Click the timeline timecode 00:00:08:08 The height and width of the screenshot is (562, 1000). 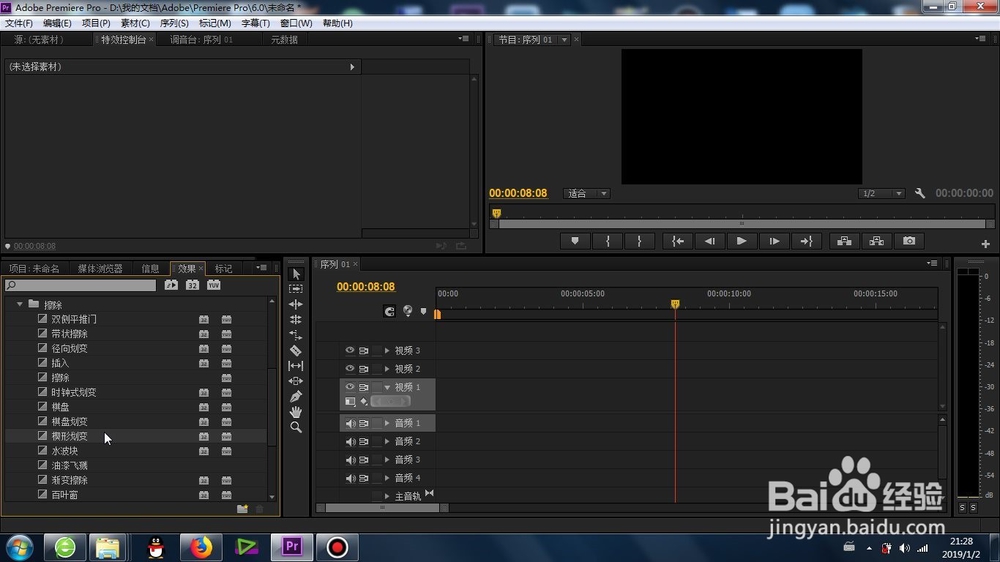[365, 287]
